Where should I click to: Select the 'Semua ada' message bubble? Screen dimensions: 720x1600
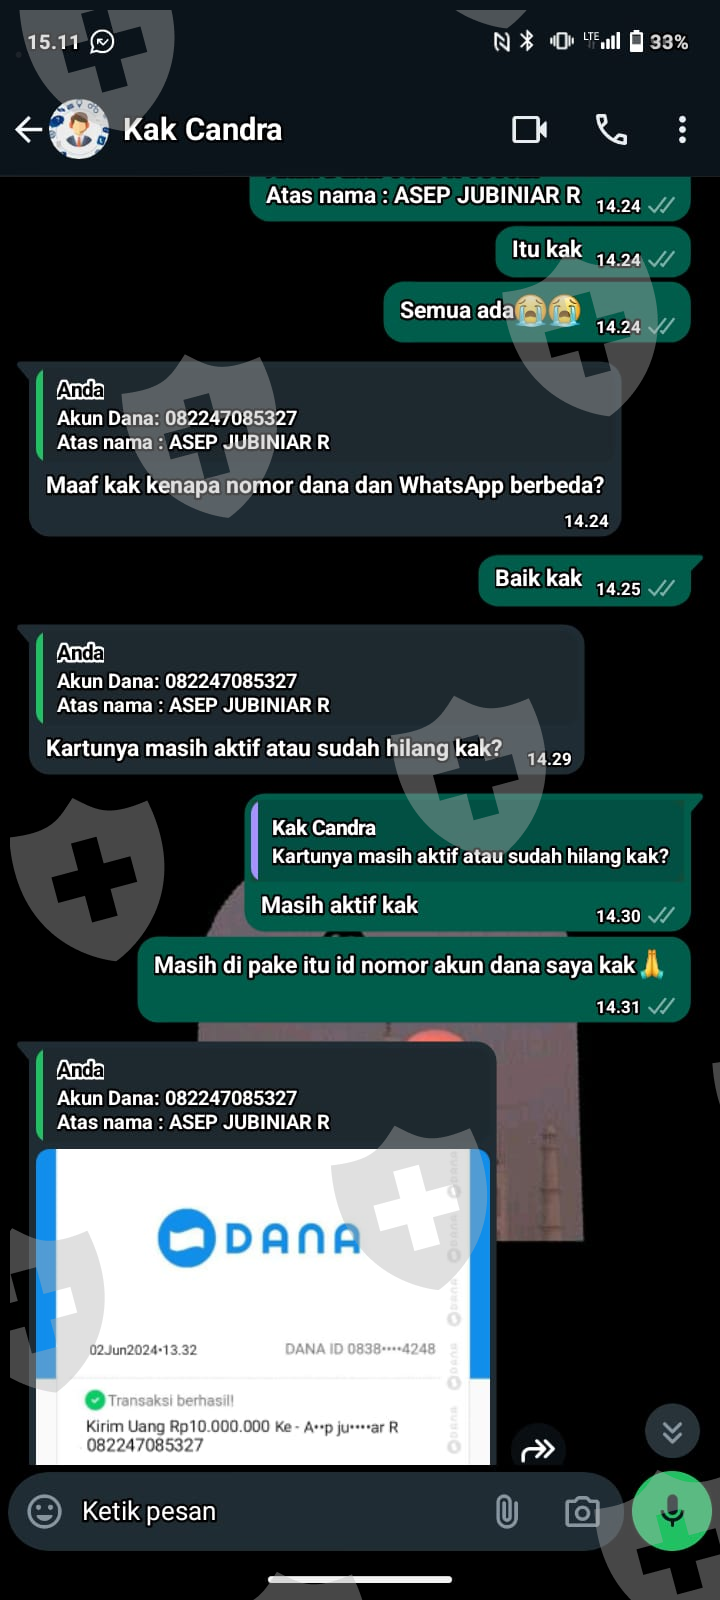pos(537,312)
